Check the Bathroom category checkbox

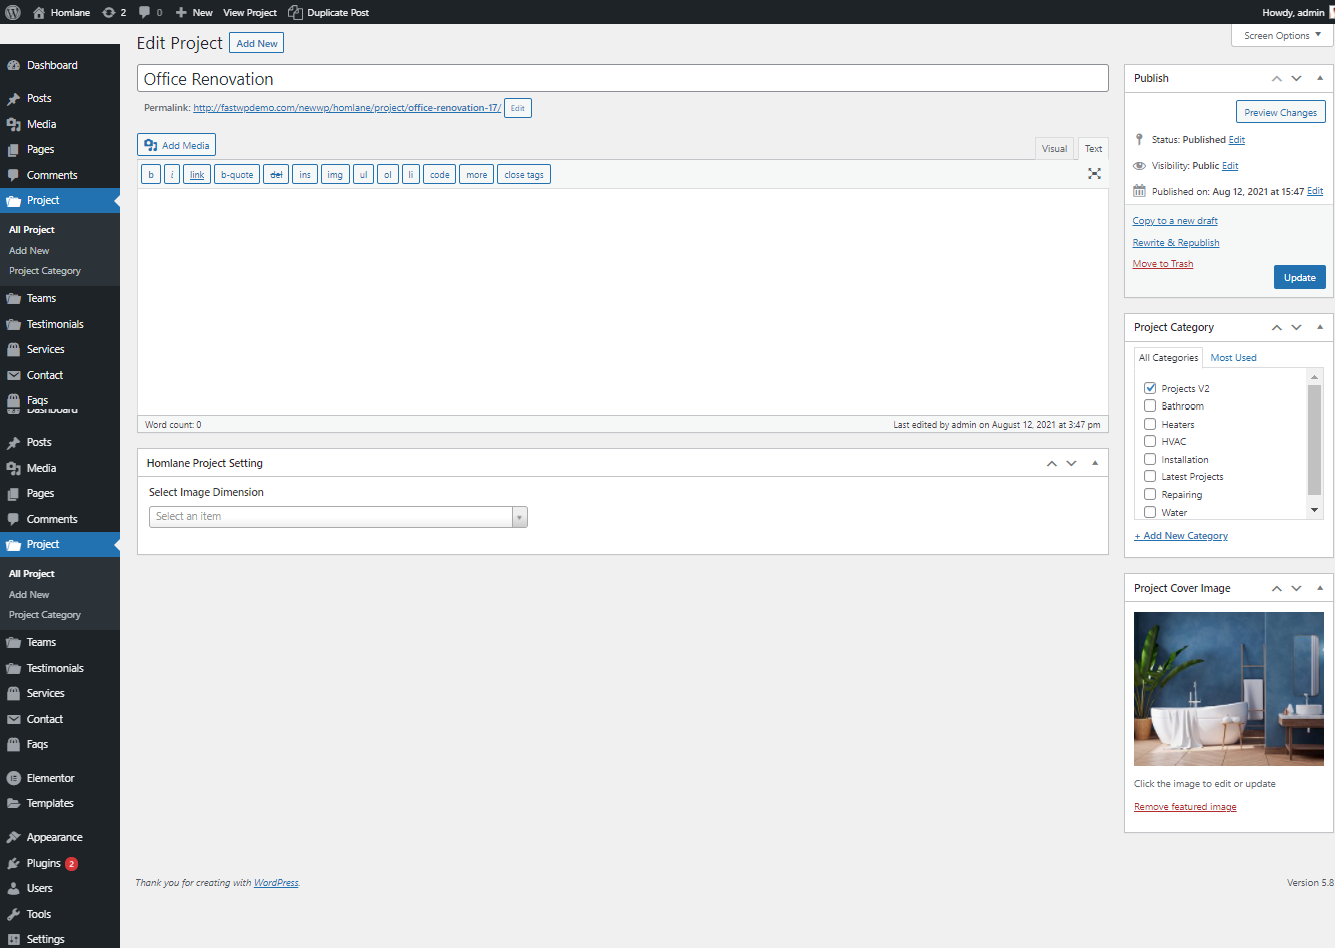[1150, 406]
